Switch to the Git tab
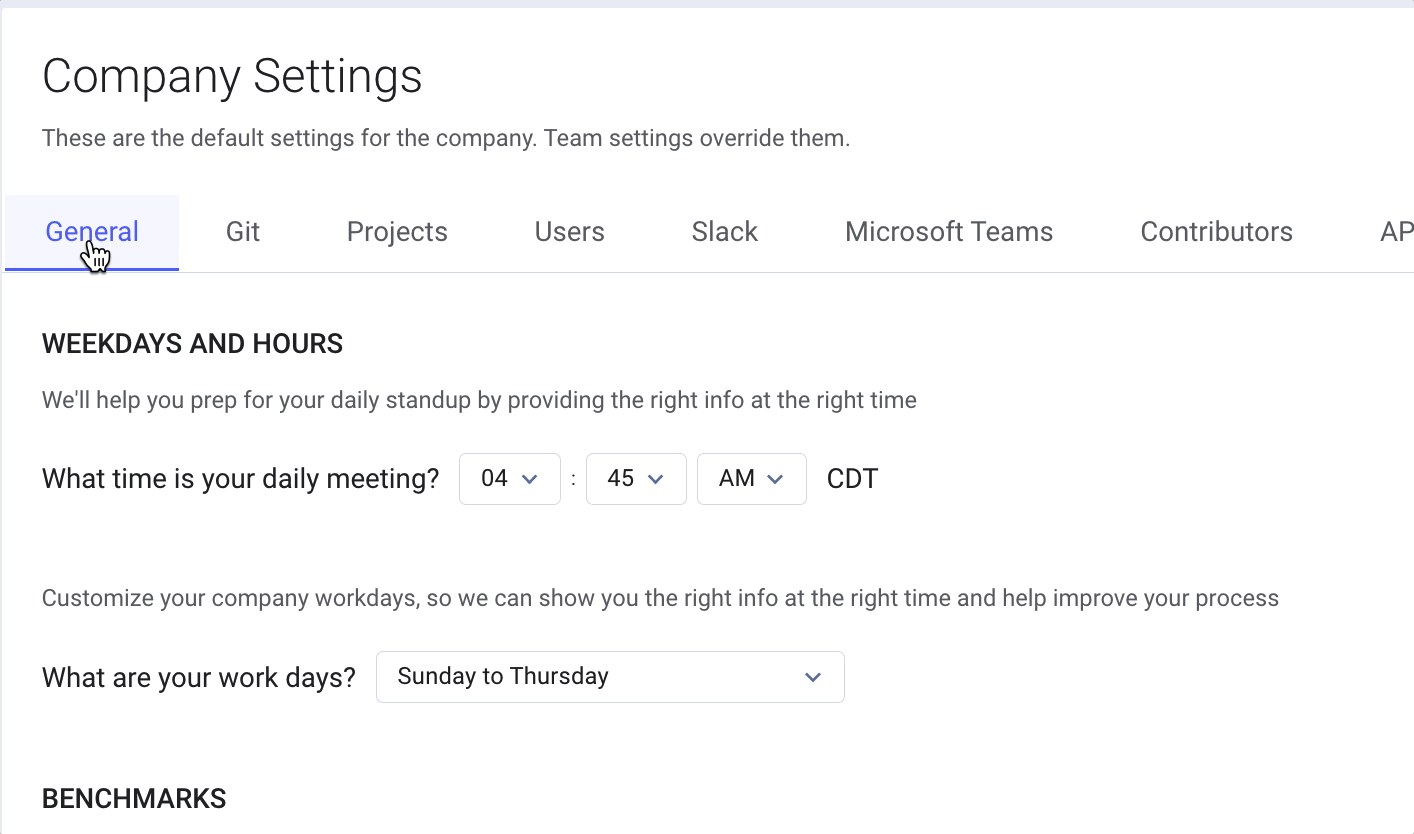The height and width of the screenshot is (834, 1414). point(243,232)
